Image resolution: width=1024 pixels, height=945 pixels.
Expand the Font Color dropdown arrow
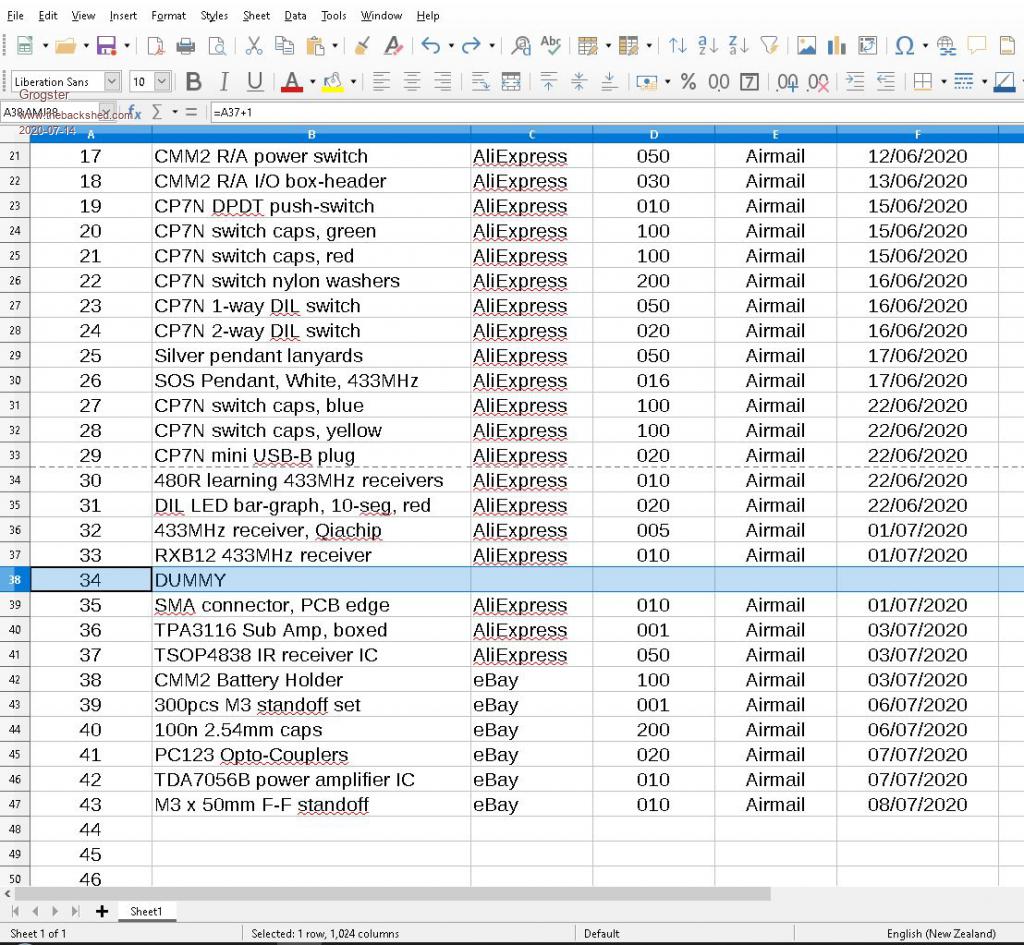pyautogui.click(x=312, y=82)
